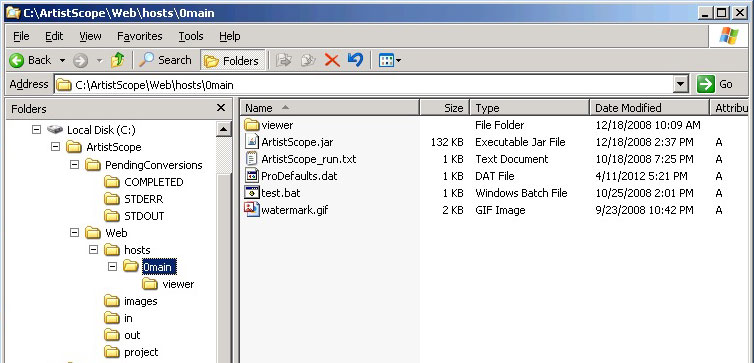Sort by the Type column header

(x=529, y=108)
